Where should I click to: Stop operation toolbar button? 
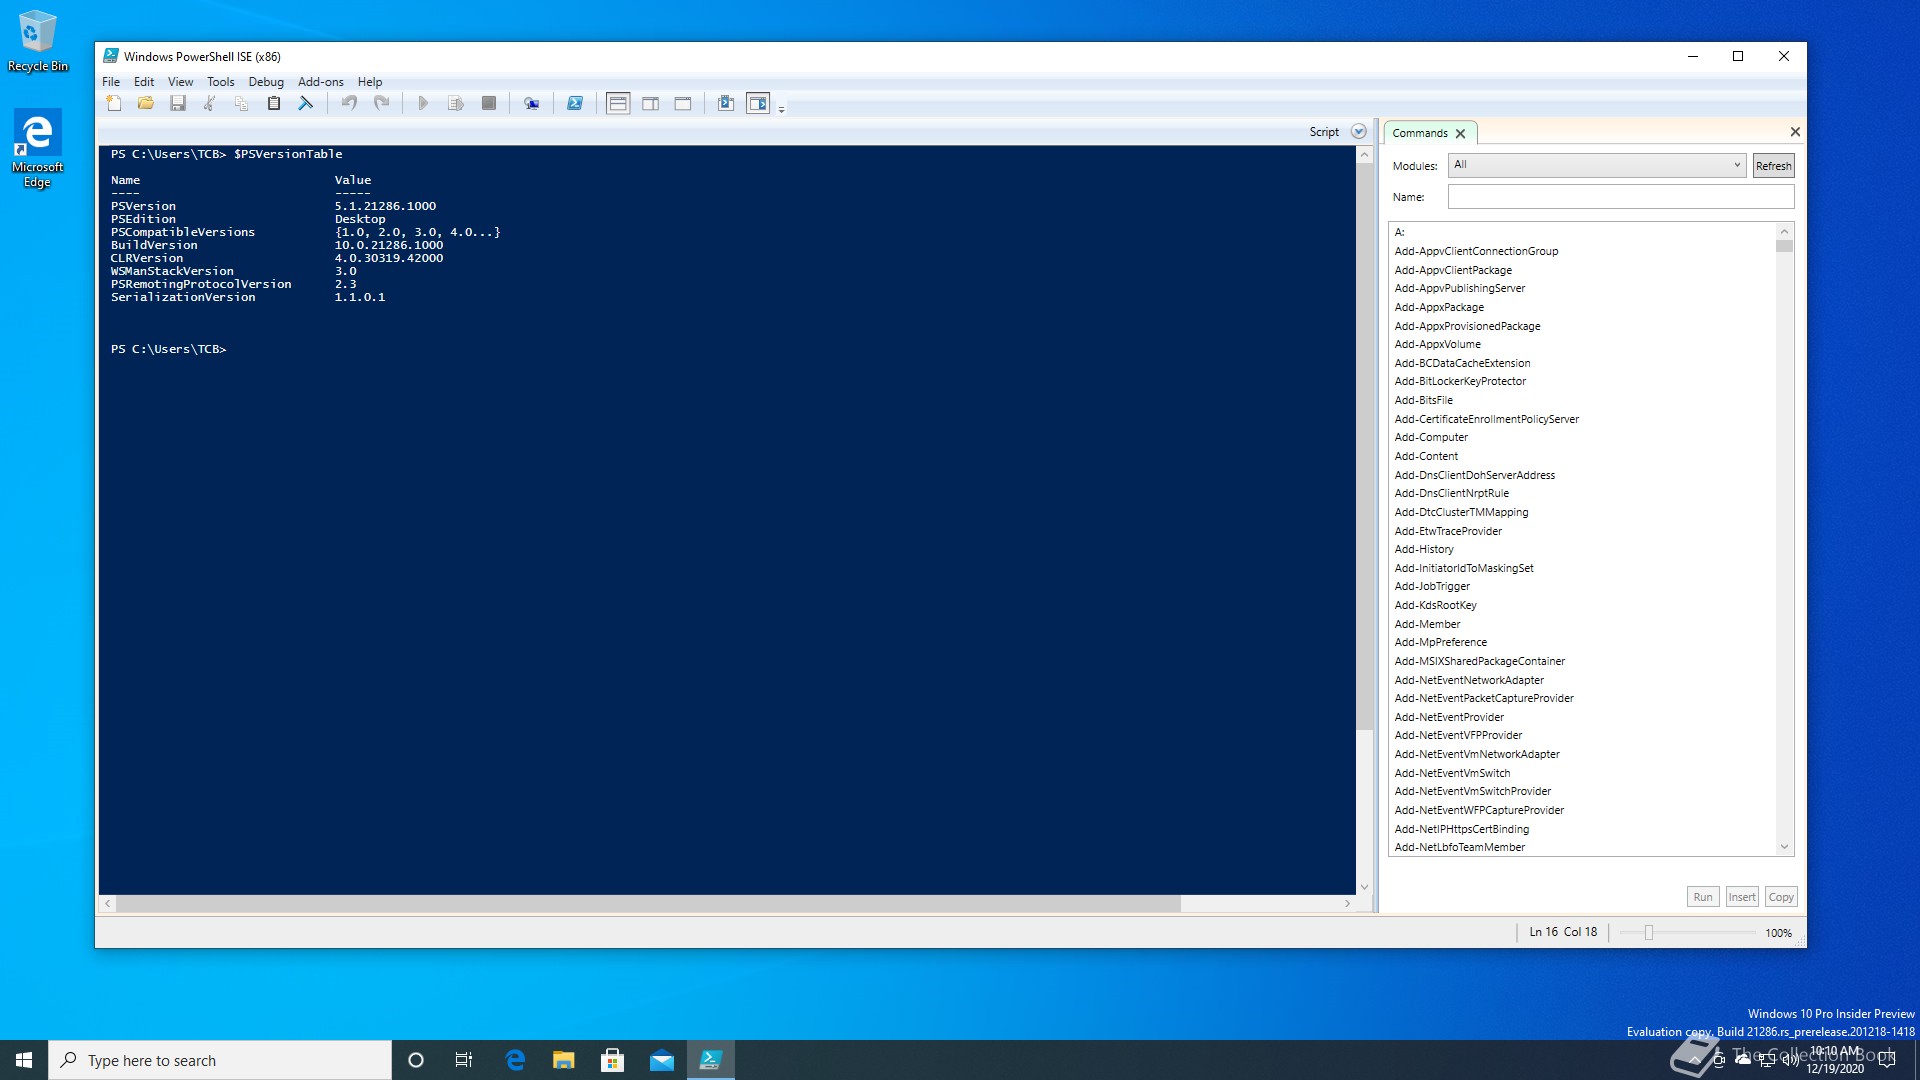click(x=489, y=103)
